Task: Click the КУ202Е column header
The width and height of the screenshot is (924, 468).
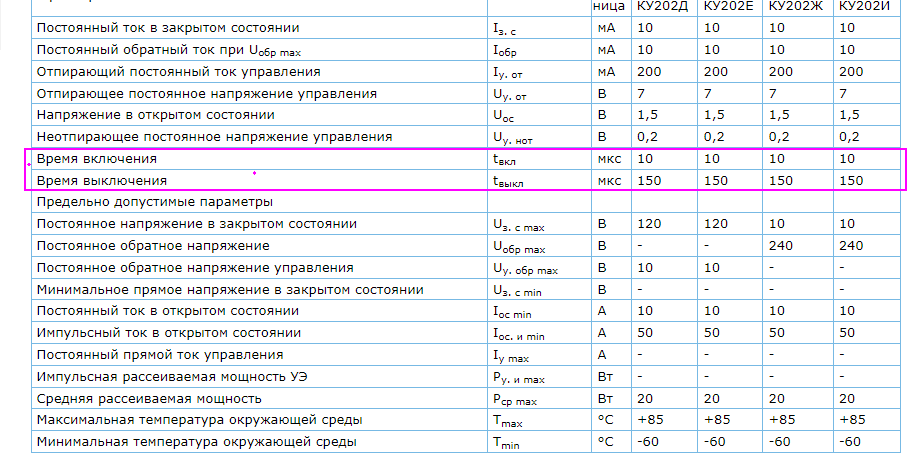Action: coord(728,6)
